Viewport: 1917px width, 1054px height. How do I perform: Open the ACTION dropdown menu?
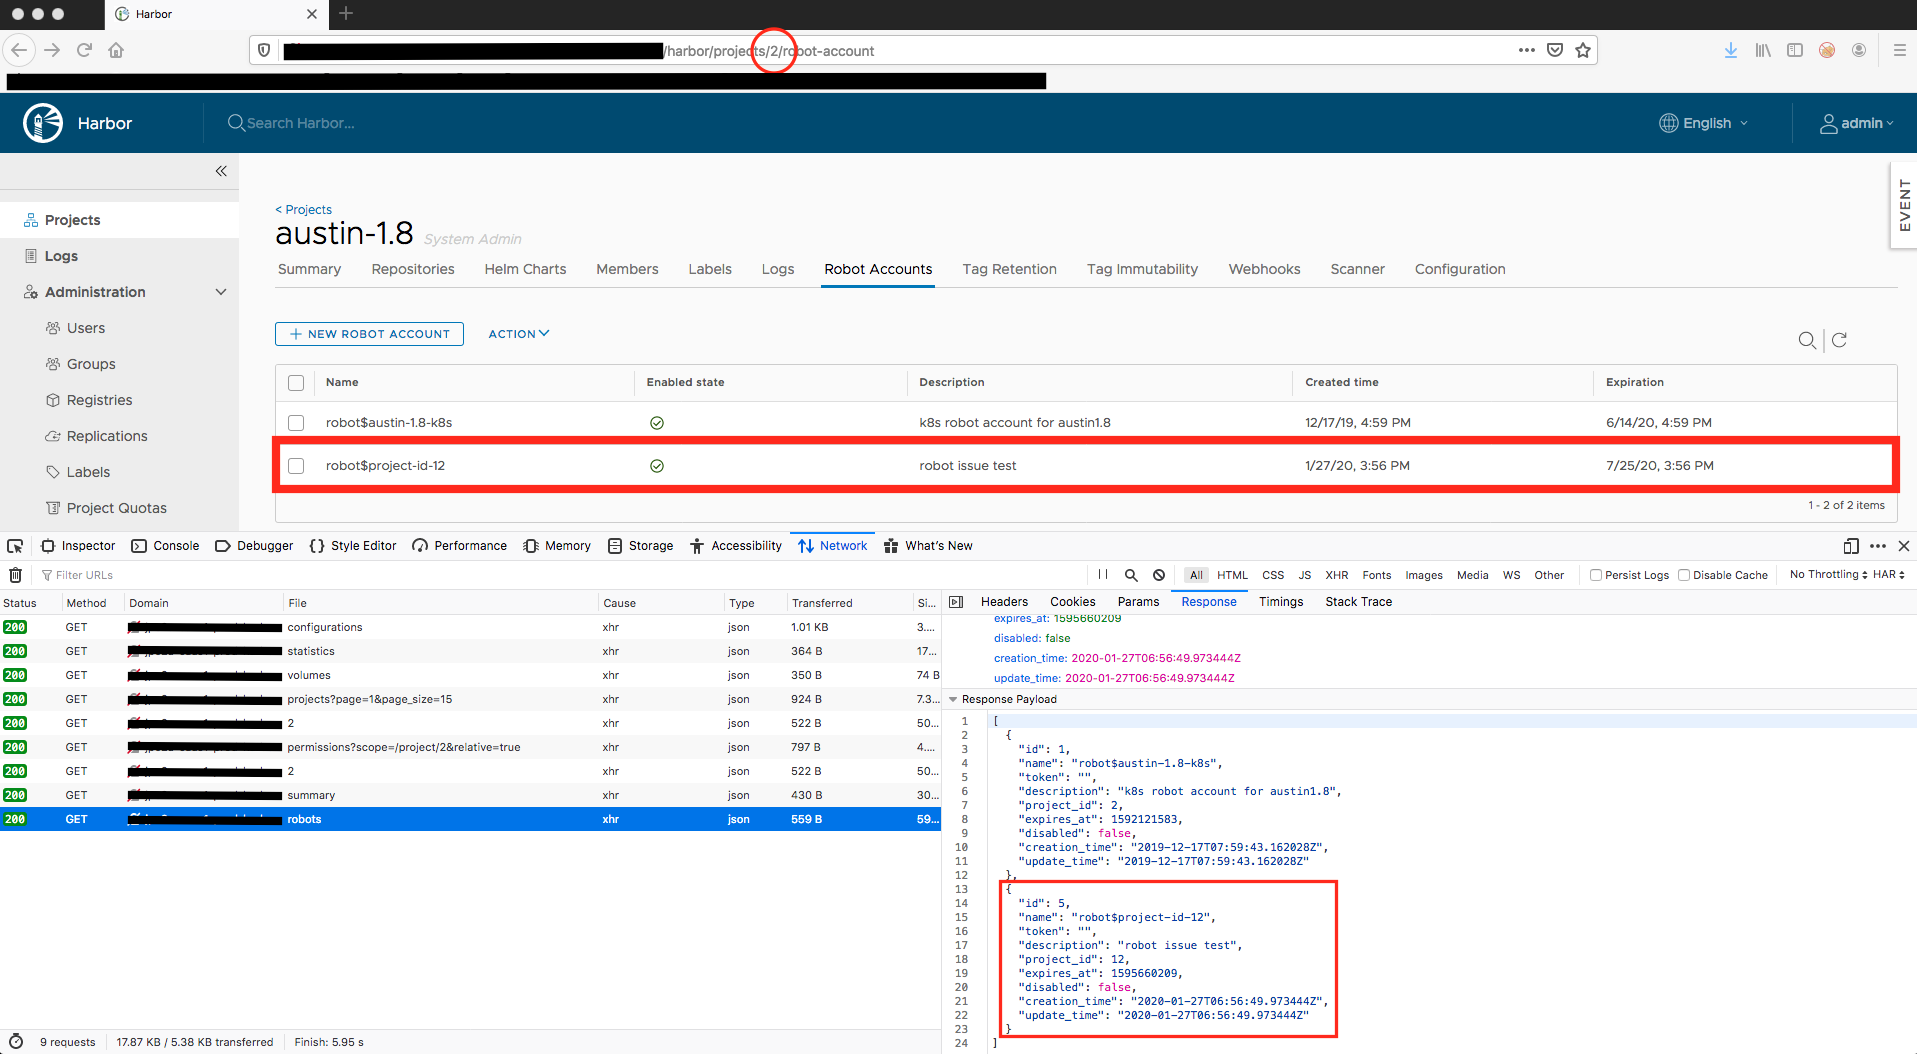[x=517, y=333]
